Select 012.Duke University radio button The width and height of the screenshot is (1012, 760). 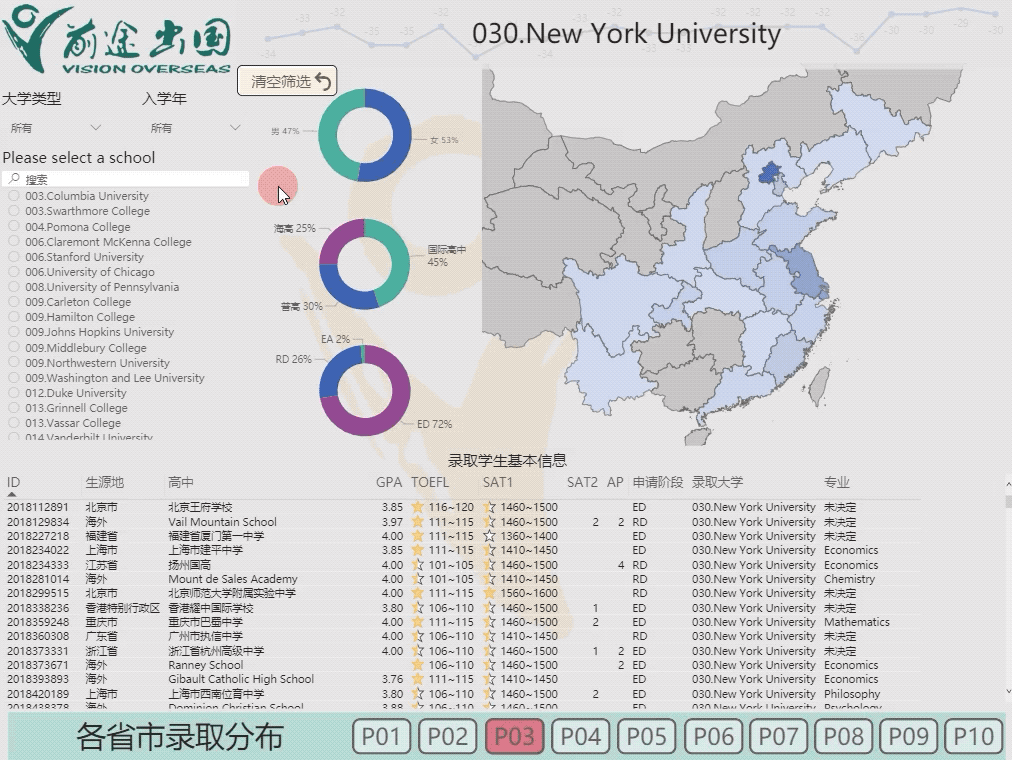(x=14, y=393)
